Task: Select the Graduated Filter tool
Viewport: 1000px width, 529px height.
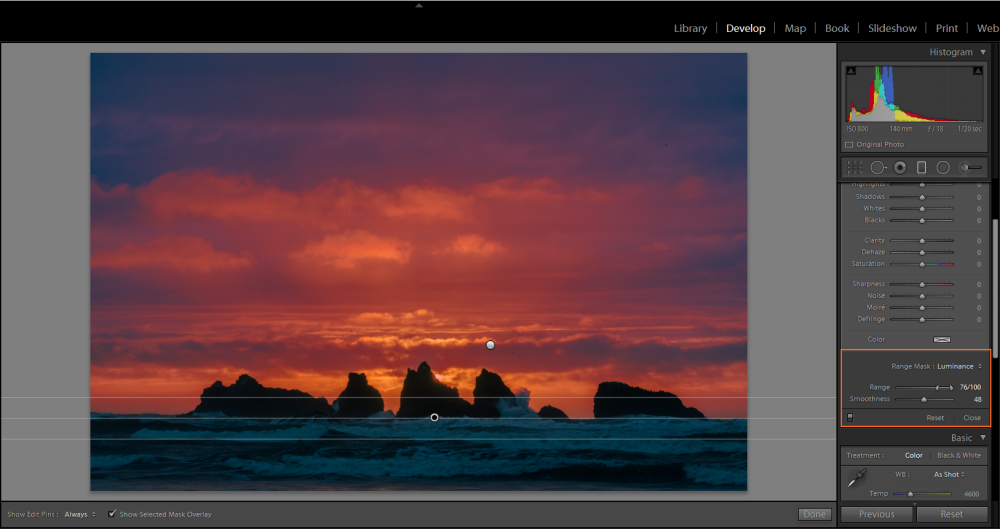Action: [922, 167]
